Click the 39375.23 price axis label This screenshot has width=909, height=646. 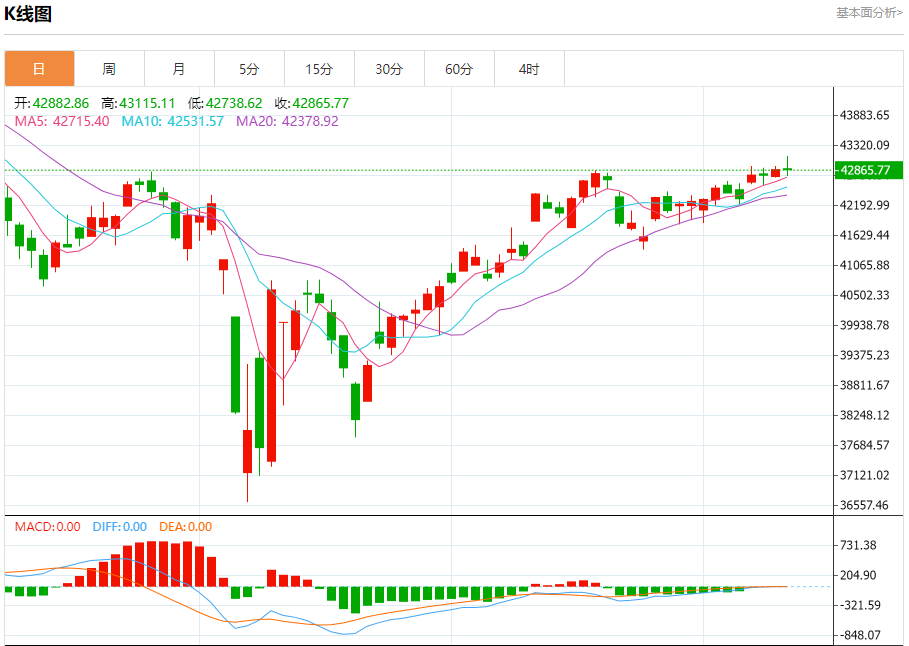click(864, 355)
